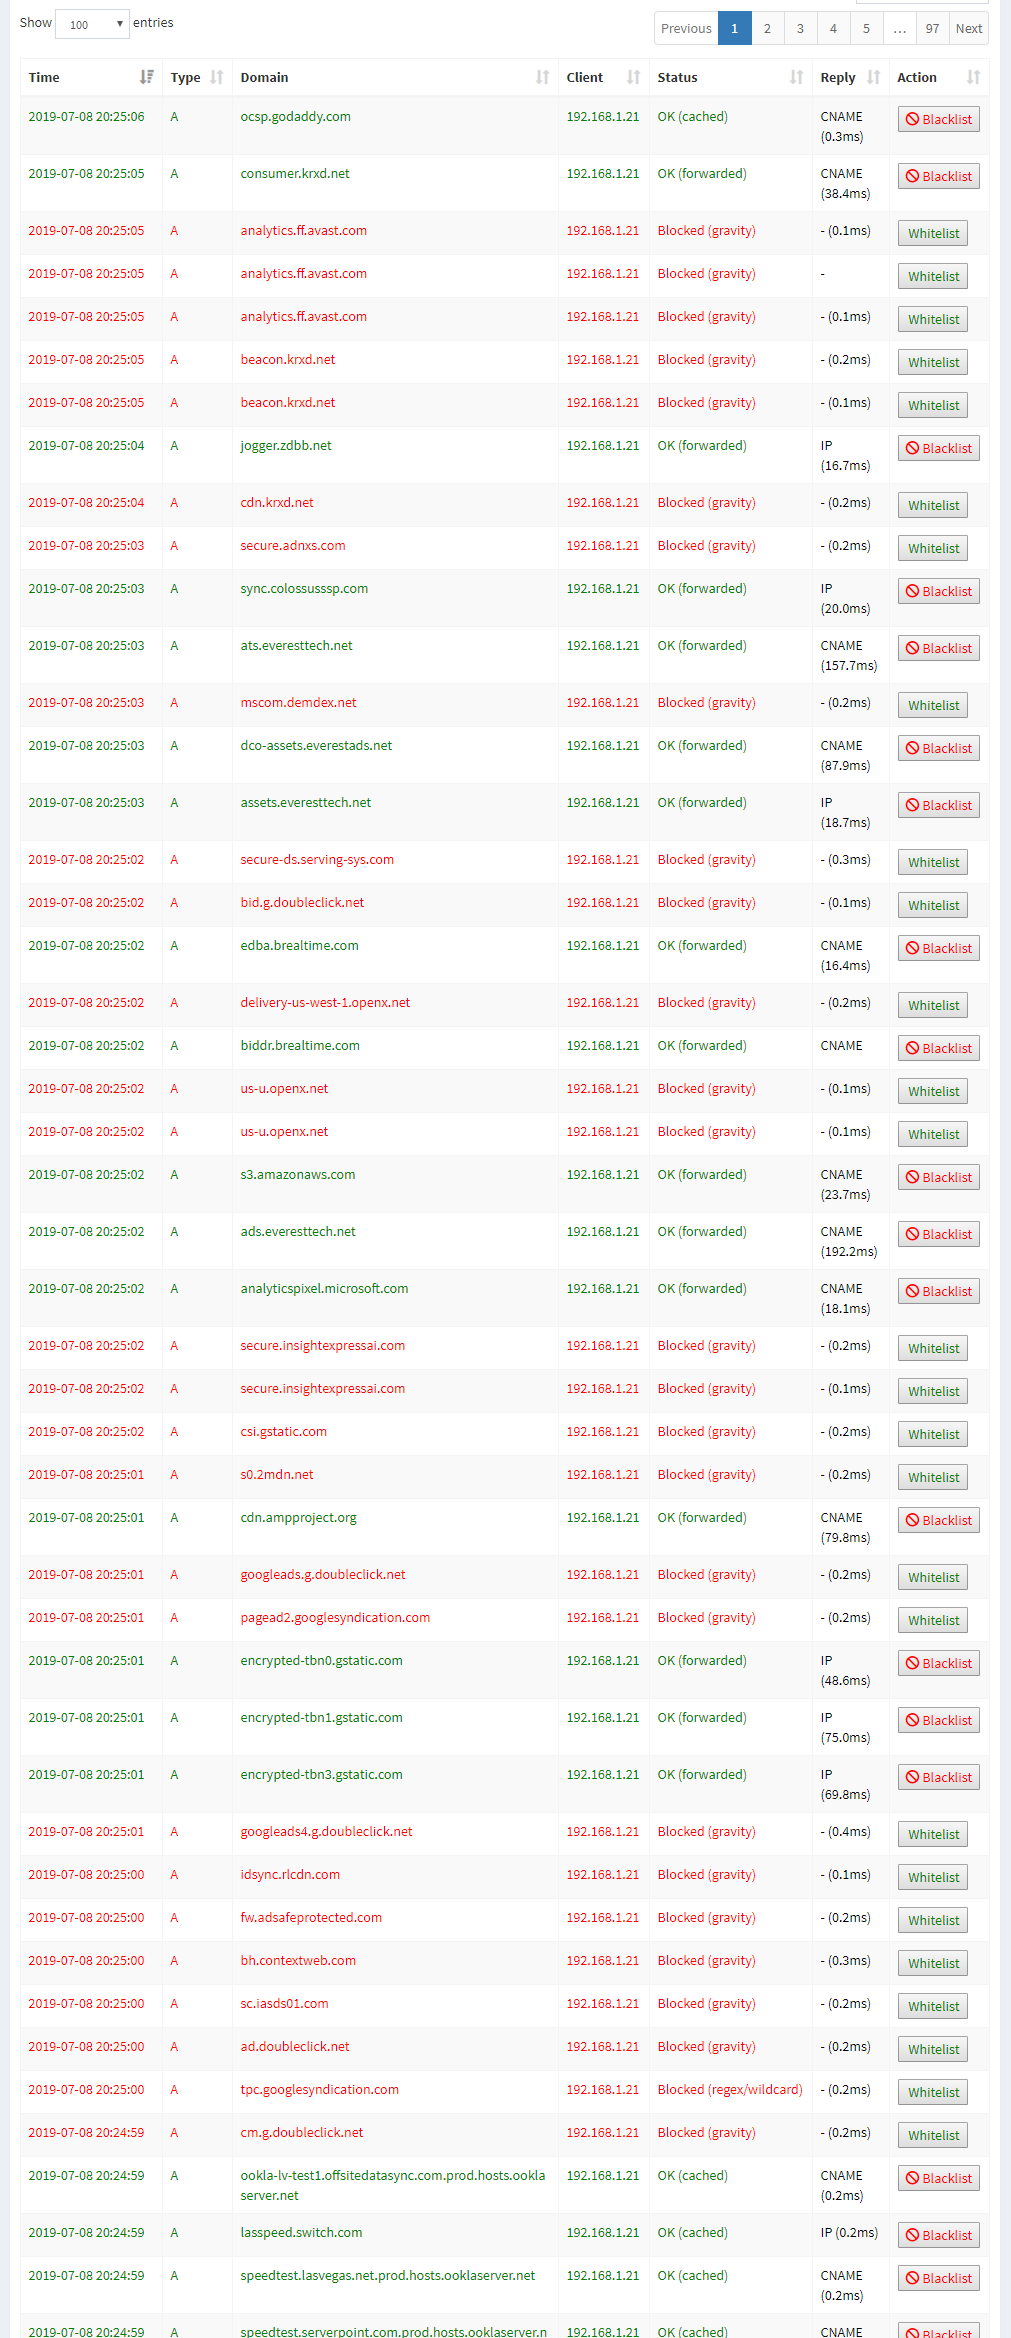Go to page 3

pos(800,28)
